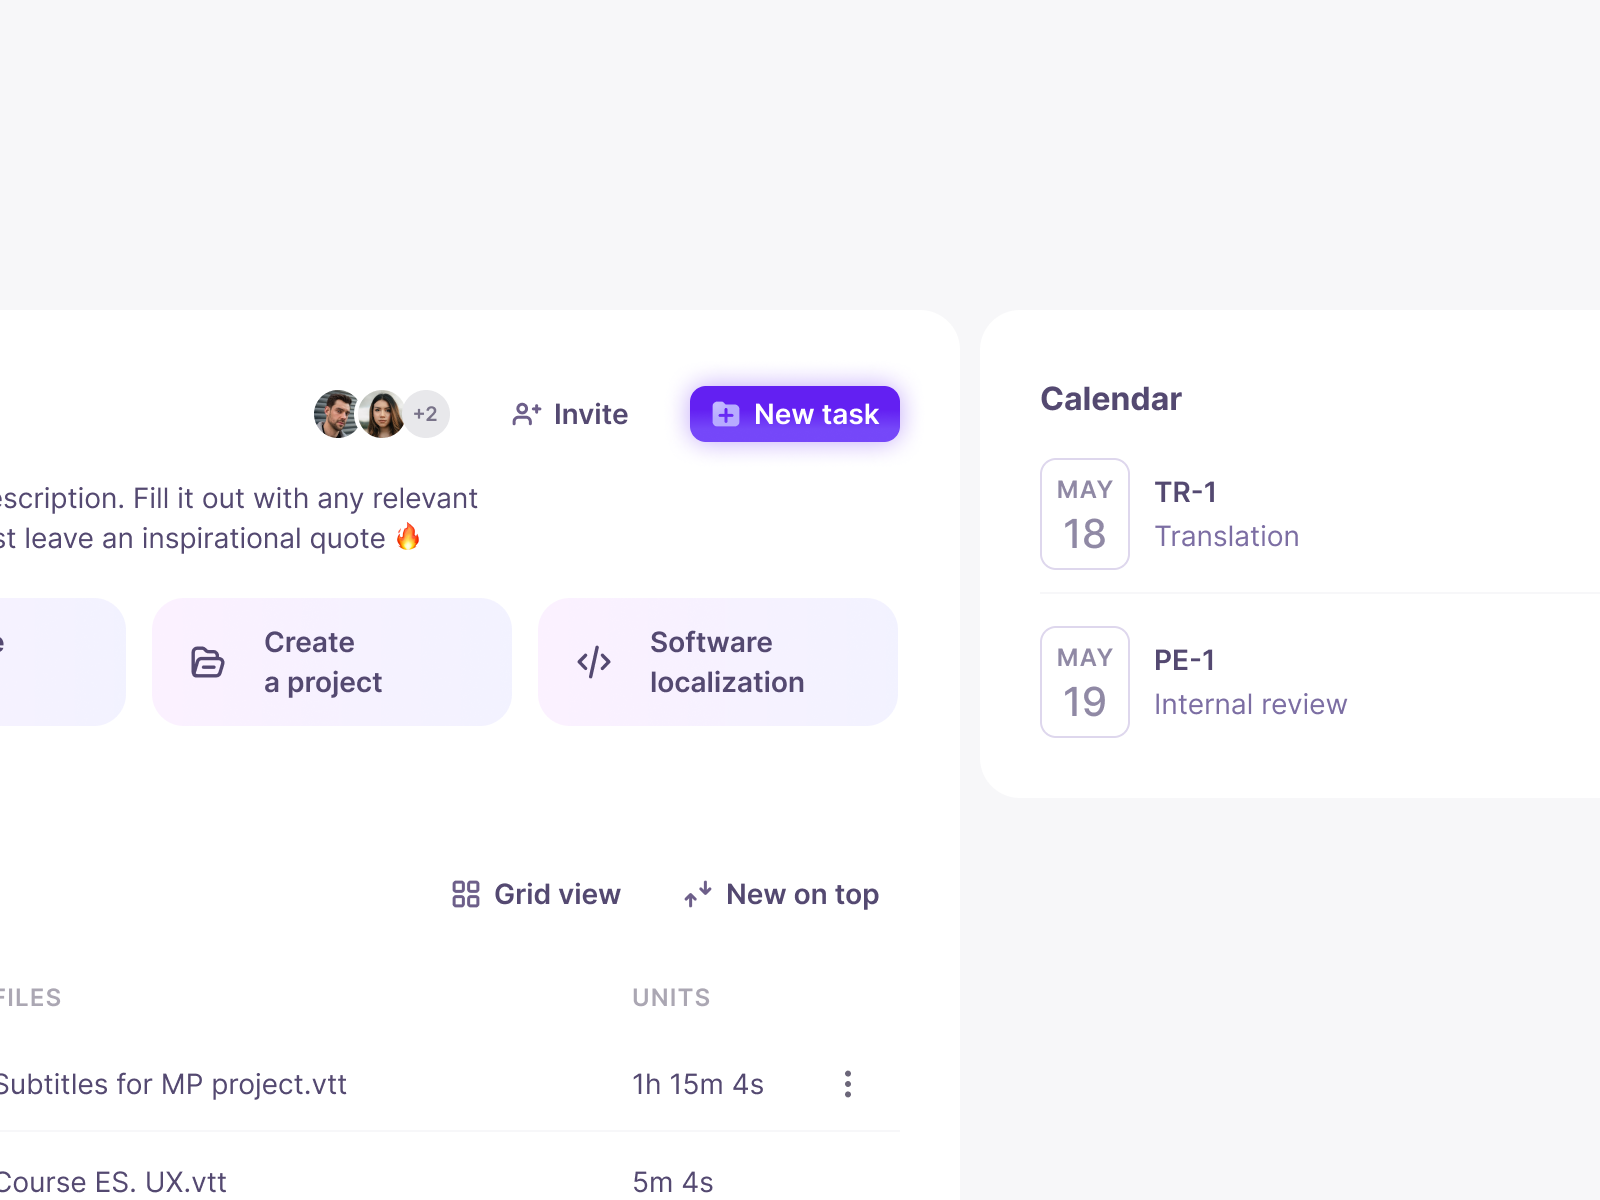Open actions dropdown for Subtitles for MP project.vtt
This screenshot has width=1600, height=1200.
[x=847, y=1084]
